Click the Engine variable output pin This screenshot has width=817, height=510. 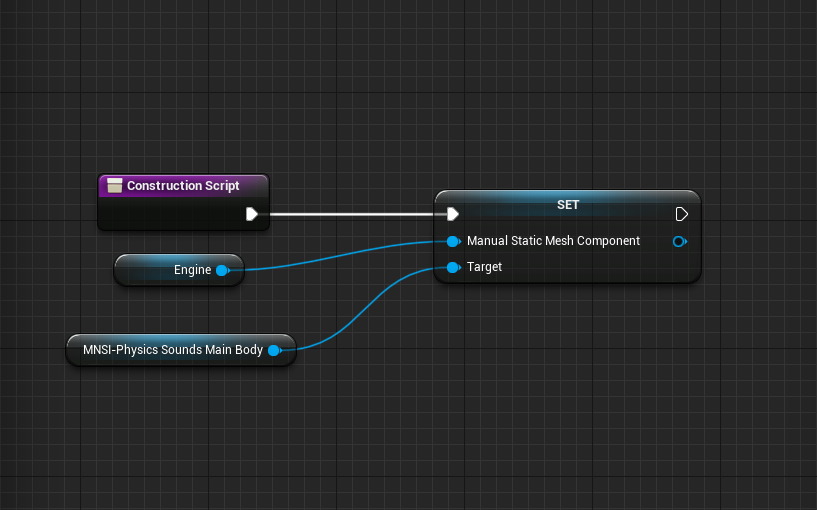pos(222,270)
